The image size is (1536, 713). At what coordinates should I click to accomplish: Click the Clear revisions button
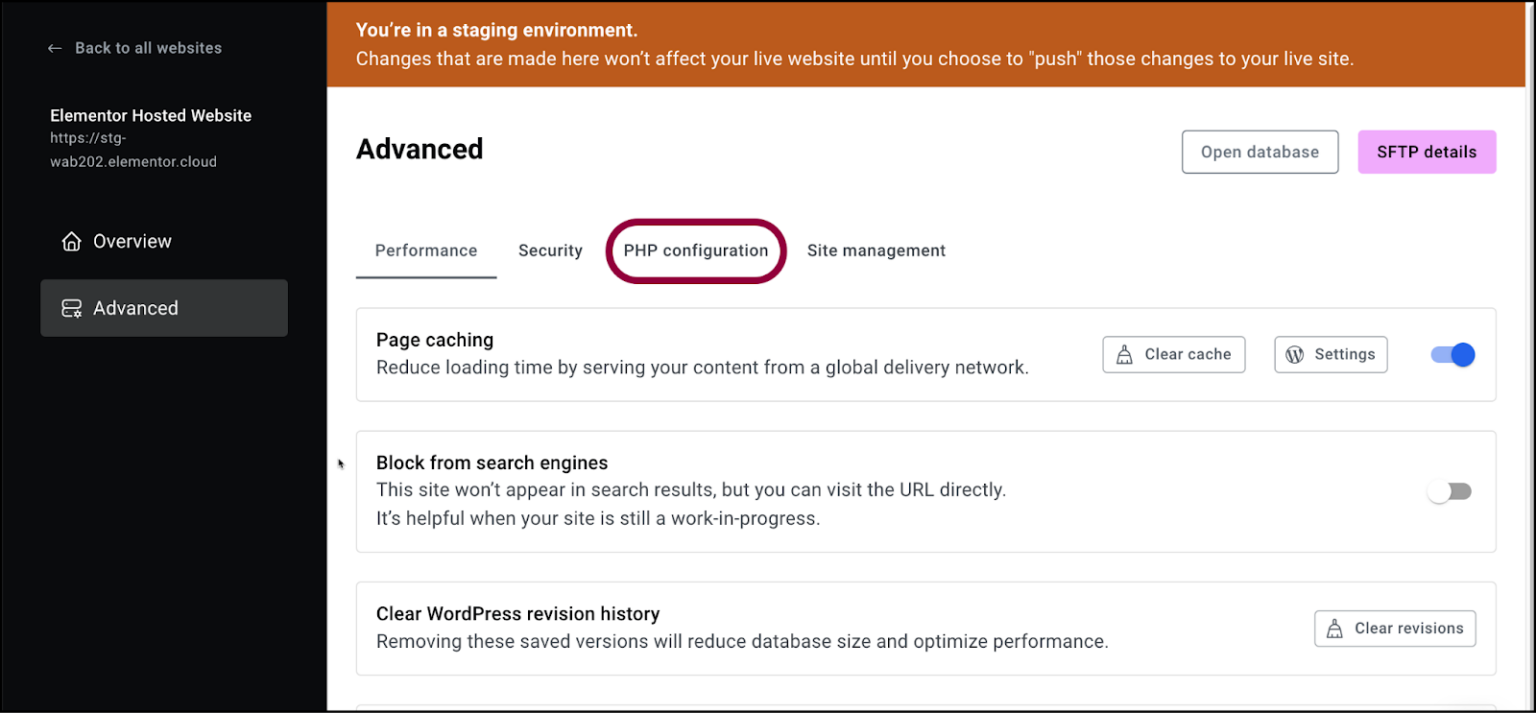tap(1395, 629)
